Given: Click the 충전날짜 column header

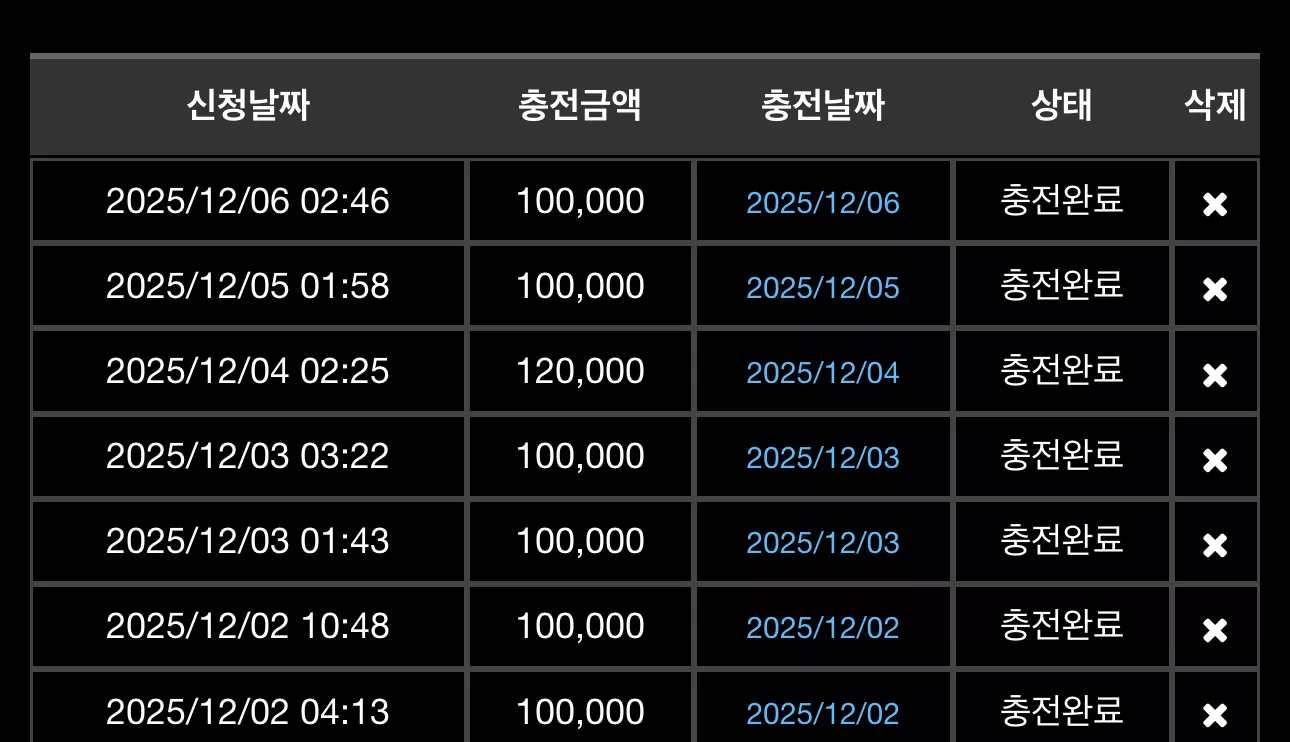Looking at the screenshot, I should point(823,105).
